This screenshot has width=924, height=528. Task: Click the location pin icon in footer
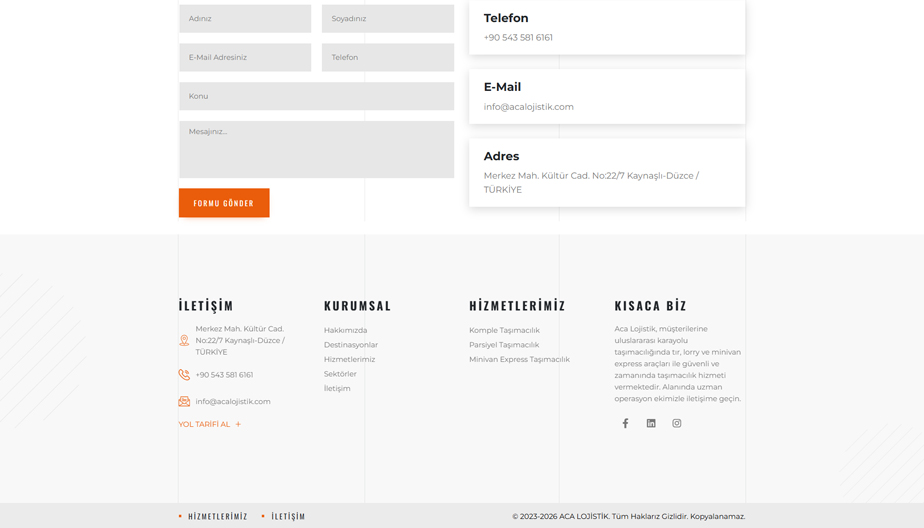click(184, 340)
